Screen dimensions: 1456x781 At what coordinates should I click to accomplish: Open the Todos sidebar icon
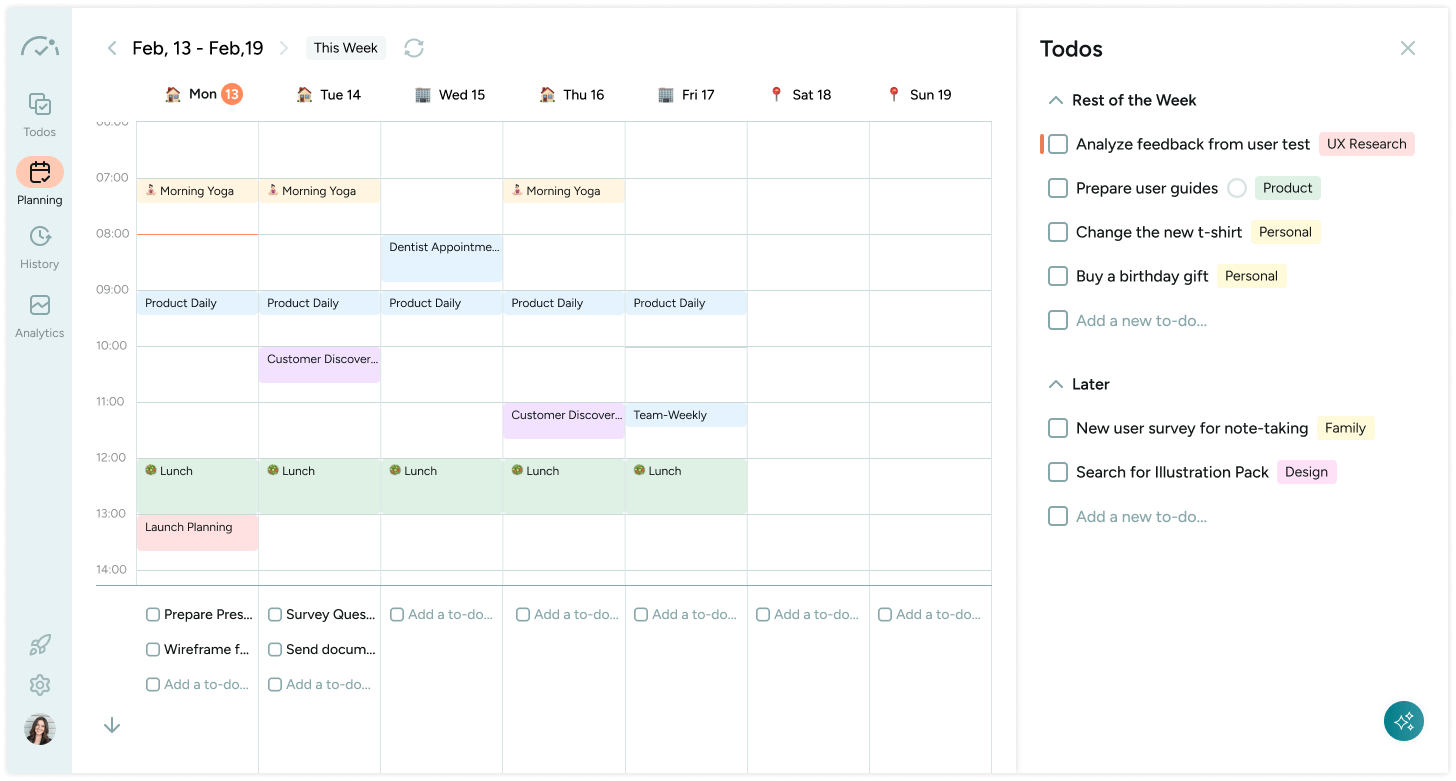[40, 104]
